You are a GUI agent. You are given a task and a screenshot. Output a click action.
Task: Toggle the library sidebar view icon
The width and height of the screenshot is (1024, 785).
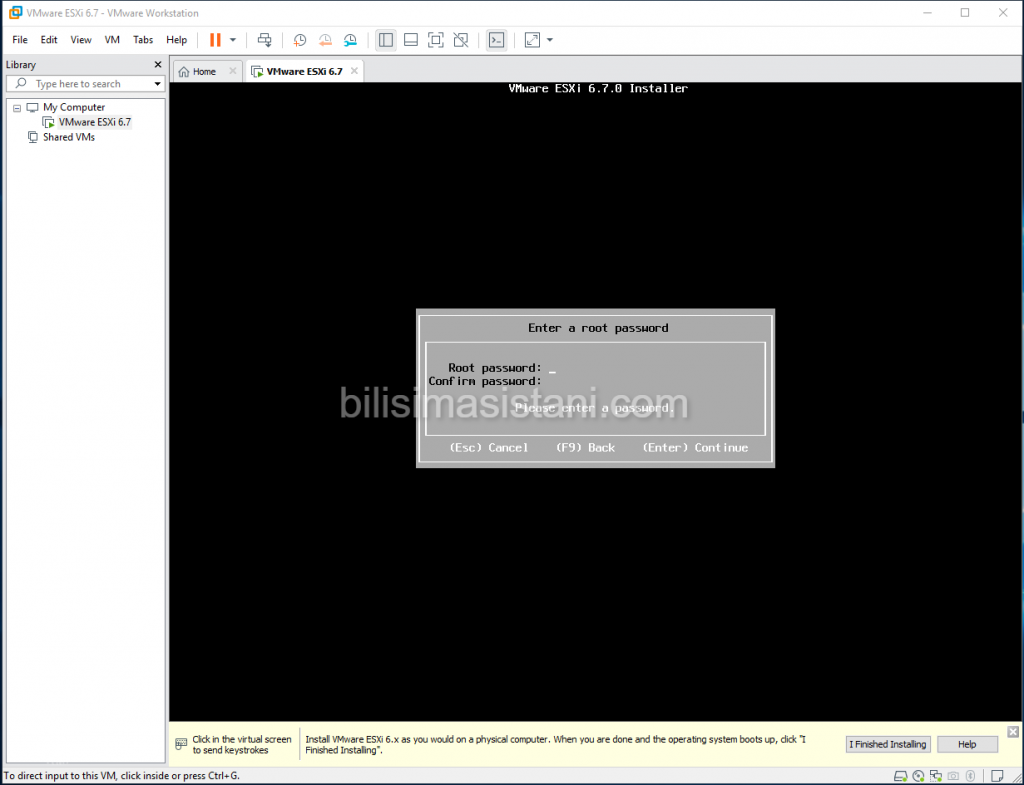[386, 40]
